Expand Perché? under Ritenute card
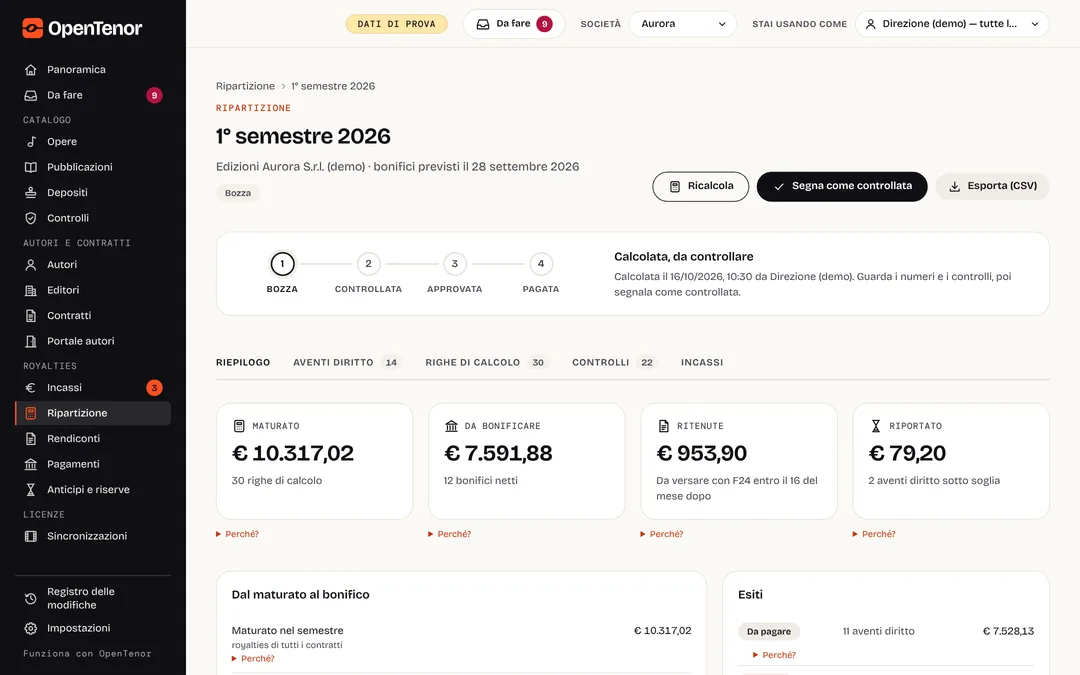This screenshot has height=675, width=1080. [x=662, y=534]
